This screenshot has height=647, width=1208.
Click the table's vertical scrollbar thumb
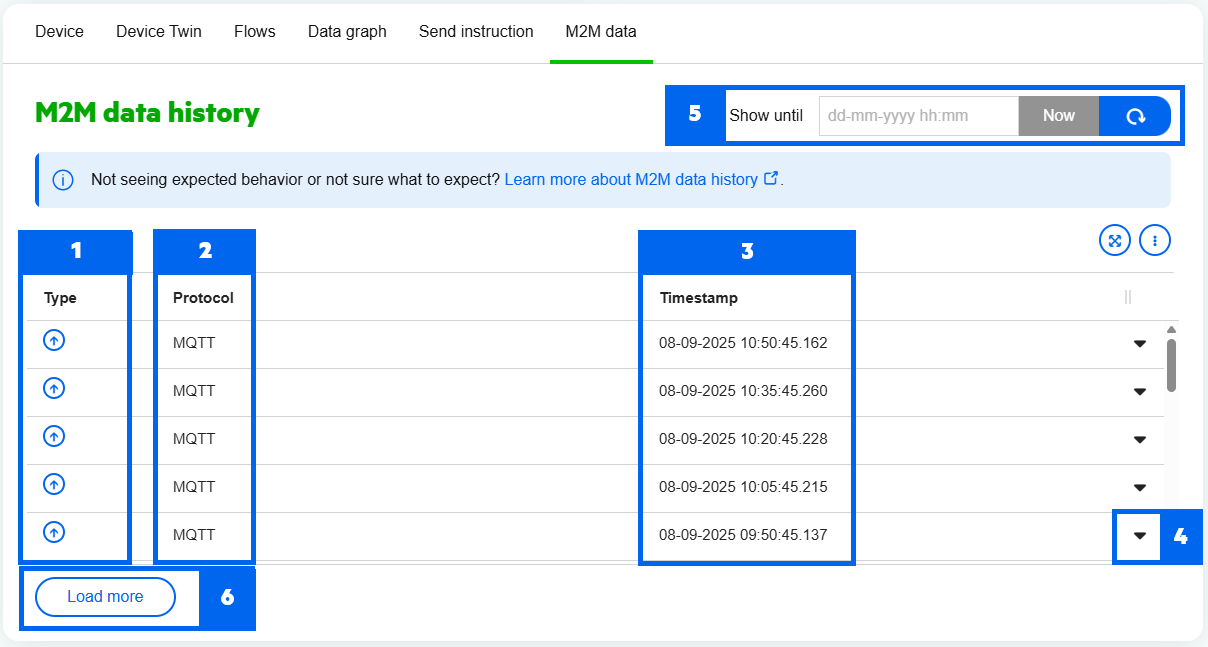[x=1171, y=365]
